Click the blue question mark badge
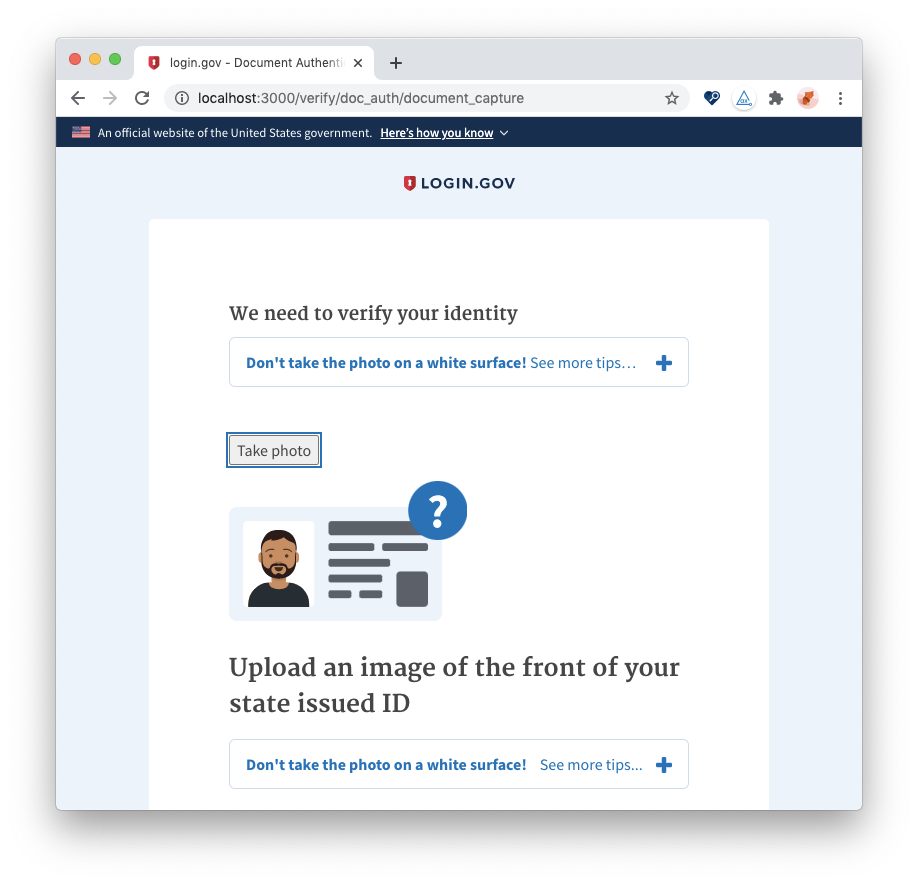The height and width of the screenshot is (884, 918). pos(437,510)
